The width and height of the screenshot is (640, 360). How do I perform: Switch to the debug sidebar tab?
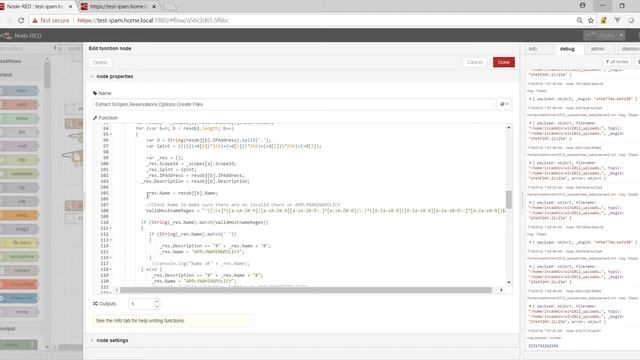[567, 49]
